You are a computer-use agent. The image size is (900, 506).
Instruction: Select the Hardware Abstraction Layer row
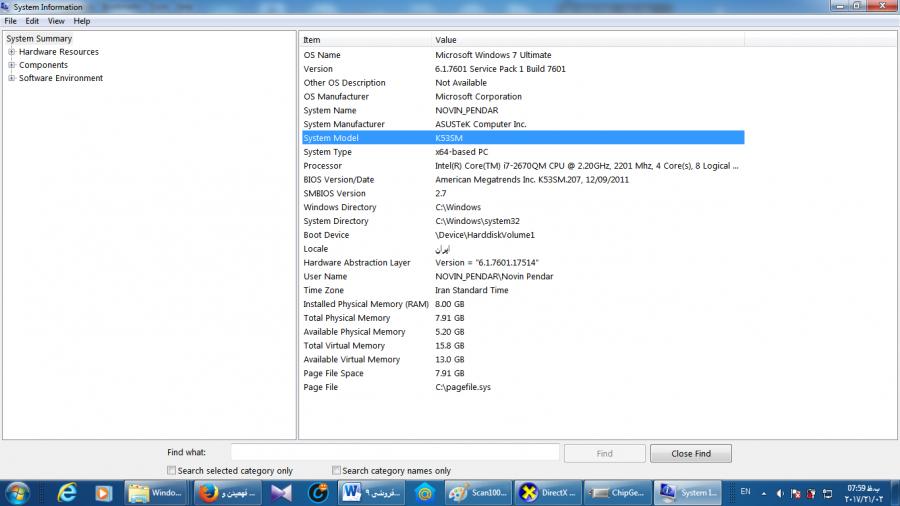(x=523, y=263)
